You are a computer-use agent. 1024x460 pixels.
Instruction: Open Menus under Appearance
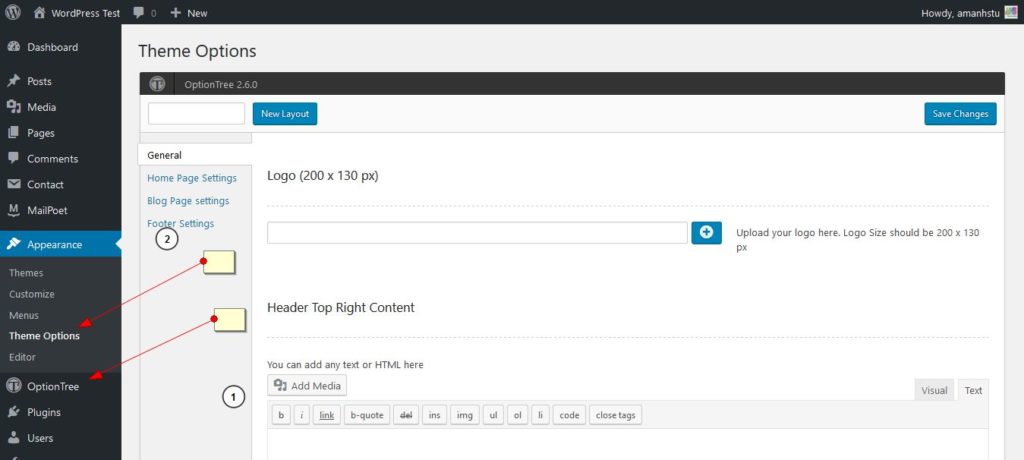[24, 315]
